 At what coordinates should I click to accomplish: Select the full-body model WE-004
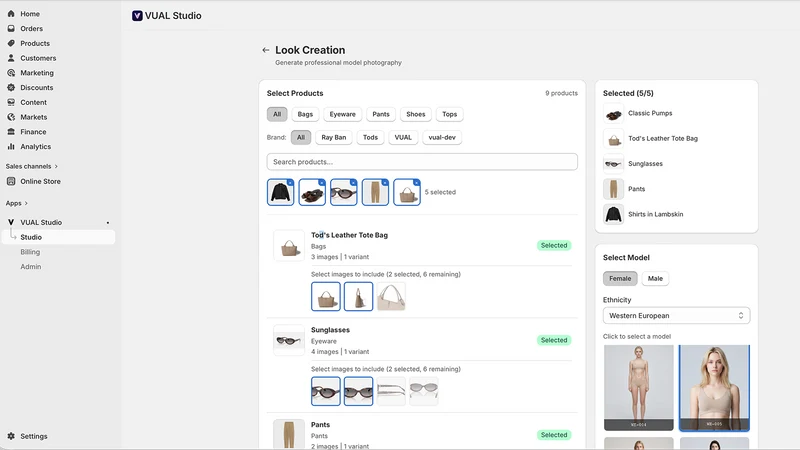coord(638,388)
